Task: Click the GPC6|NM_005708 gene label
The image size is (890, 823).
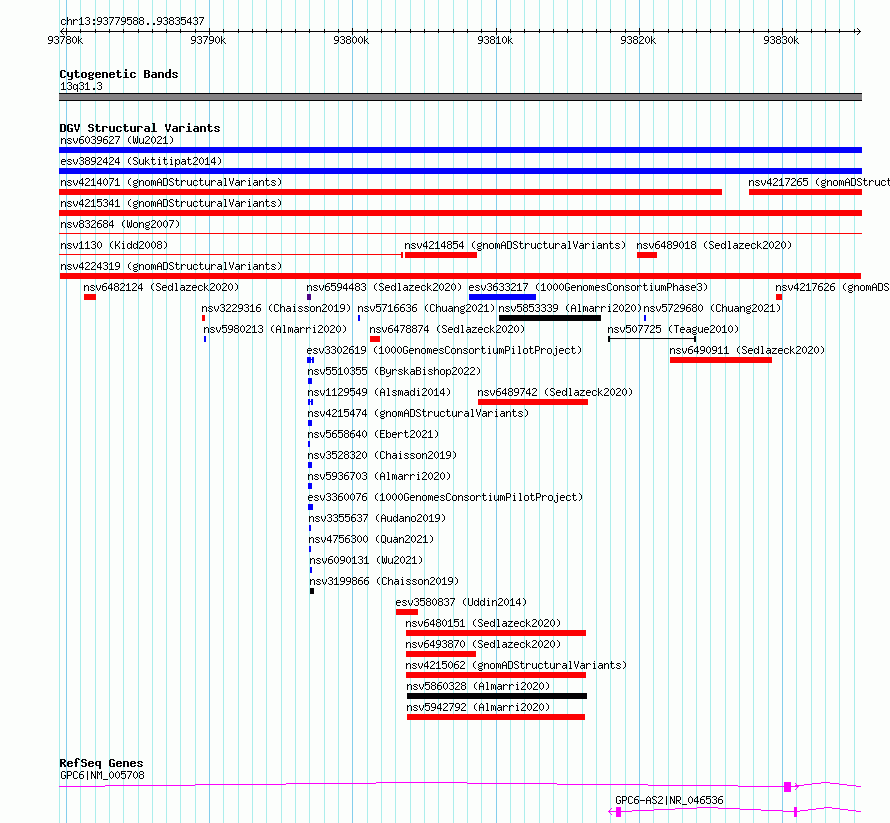Action: tap(102, 775)
